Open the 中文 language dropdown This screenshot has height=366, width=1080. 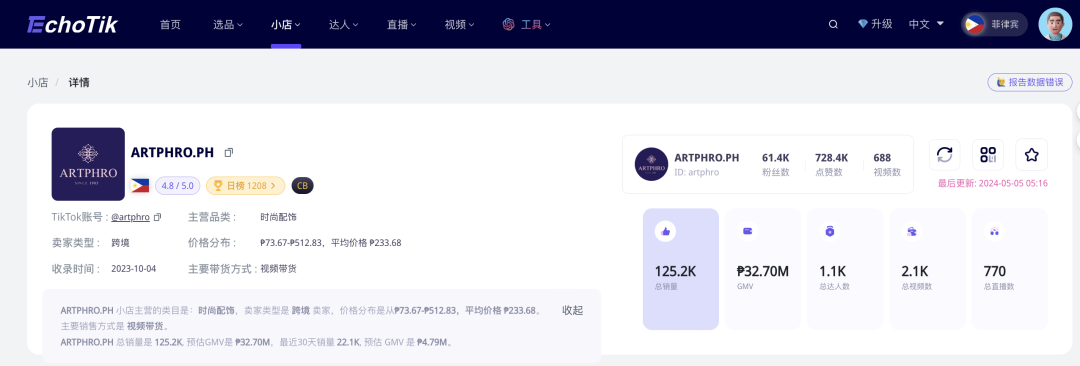[x=926, y=24]
